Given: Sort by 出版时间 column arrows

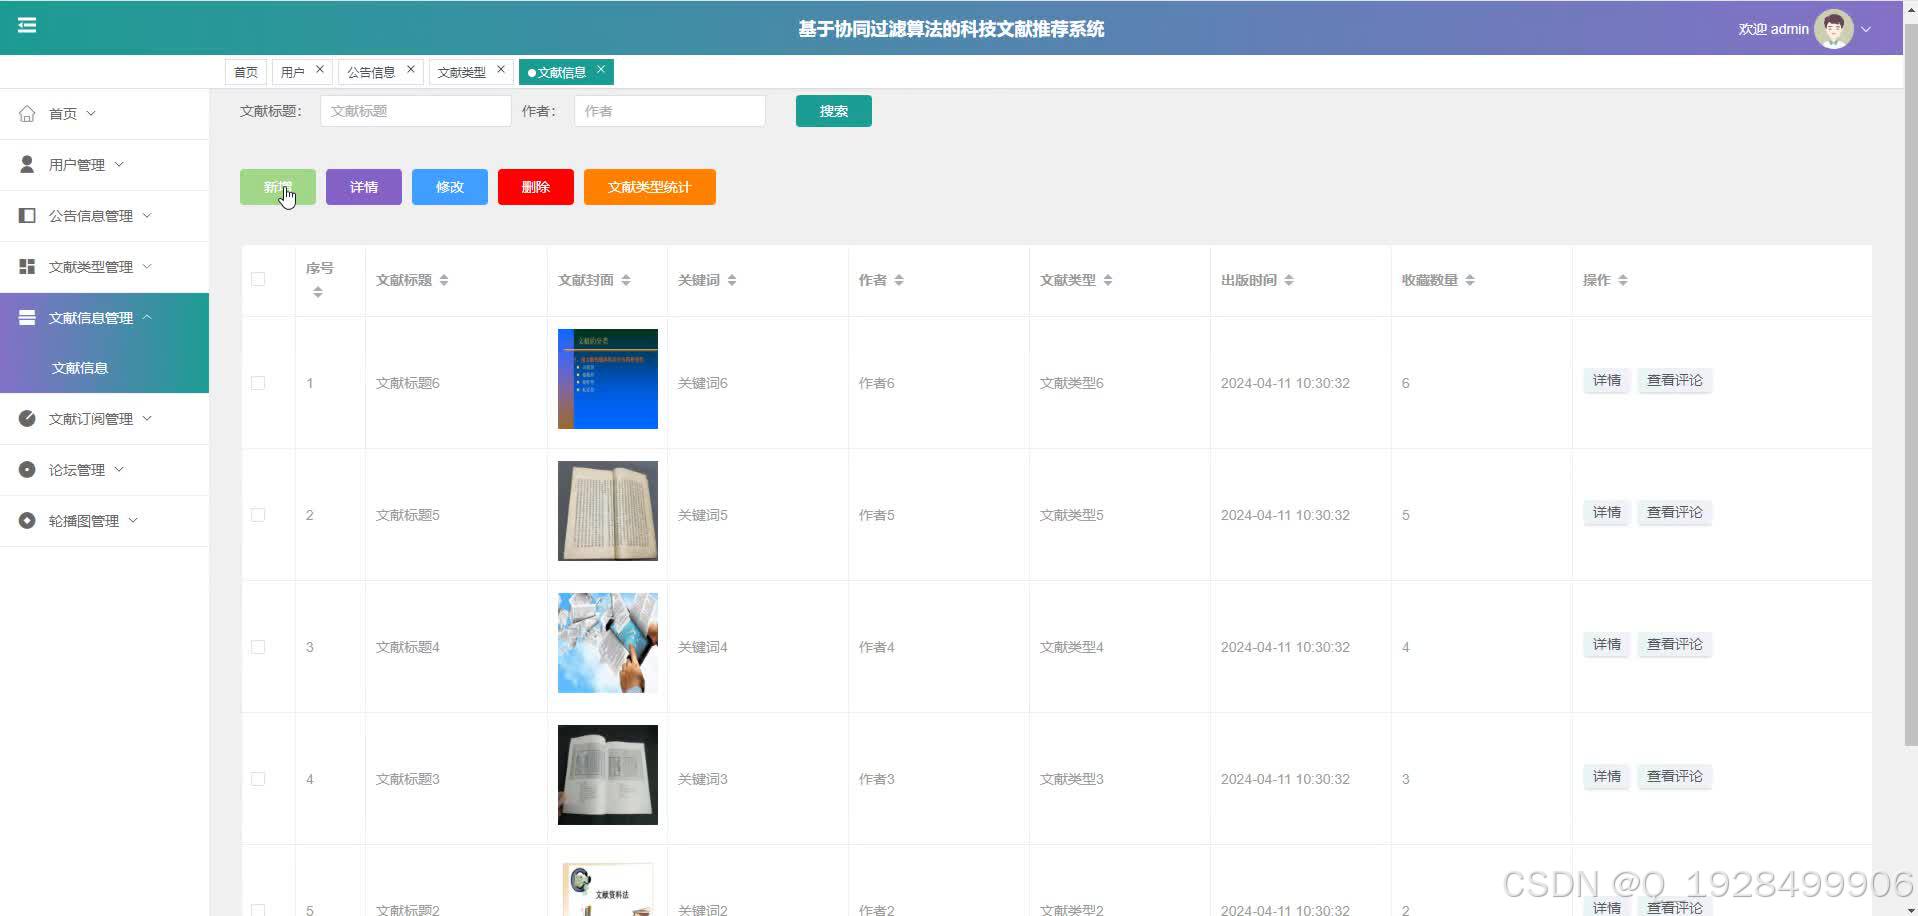Looking at the screenshot, I should 1289,280.
